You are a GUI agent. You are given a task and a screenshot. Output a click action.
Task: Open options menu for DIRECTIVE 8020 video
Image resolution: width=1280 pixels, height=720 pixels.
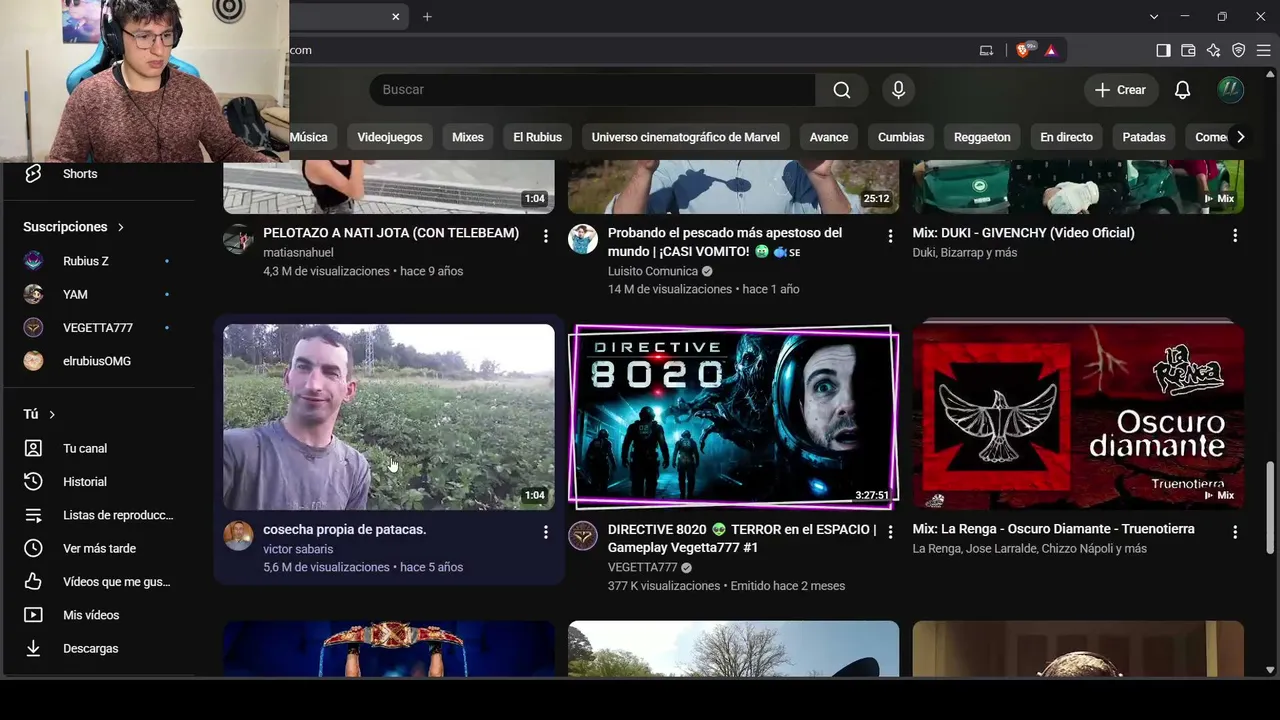[890, 532]
